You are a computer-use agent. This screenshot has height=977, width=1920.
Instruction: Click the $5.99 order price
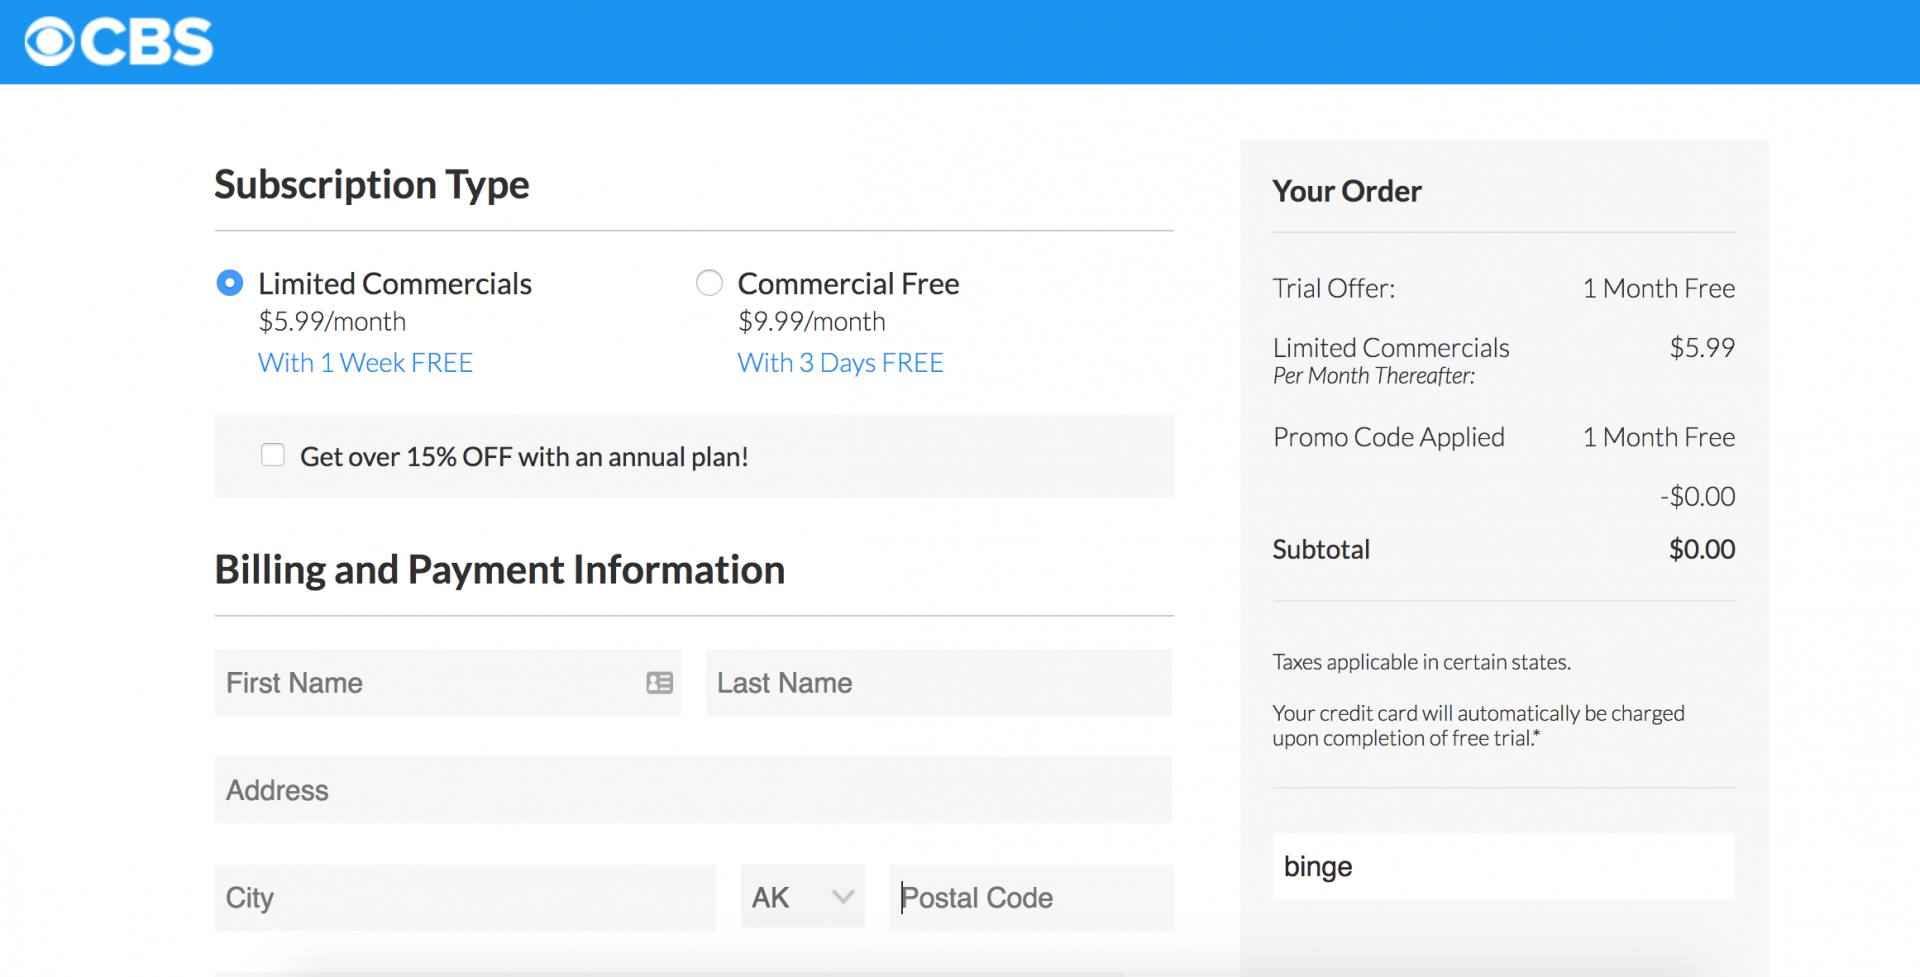click(1702, 348)
